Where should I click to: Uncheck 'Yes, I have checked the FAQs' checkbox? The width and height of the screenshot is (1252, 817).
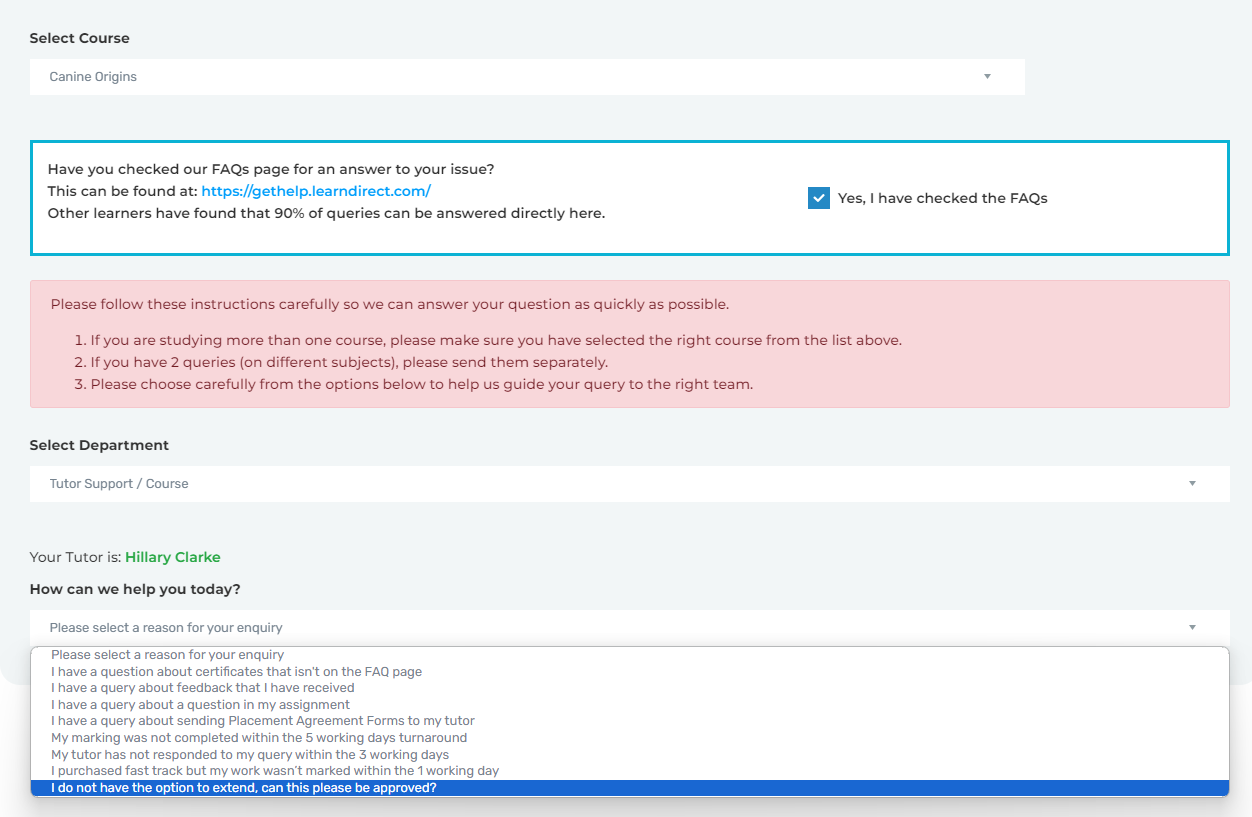pyautogui.click(x=819, y=198)
